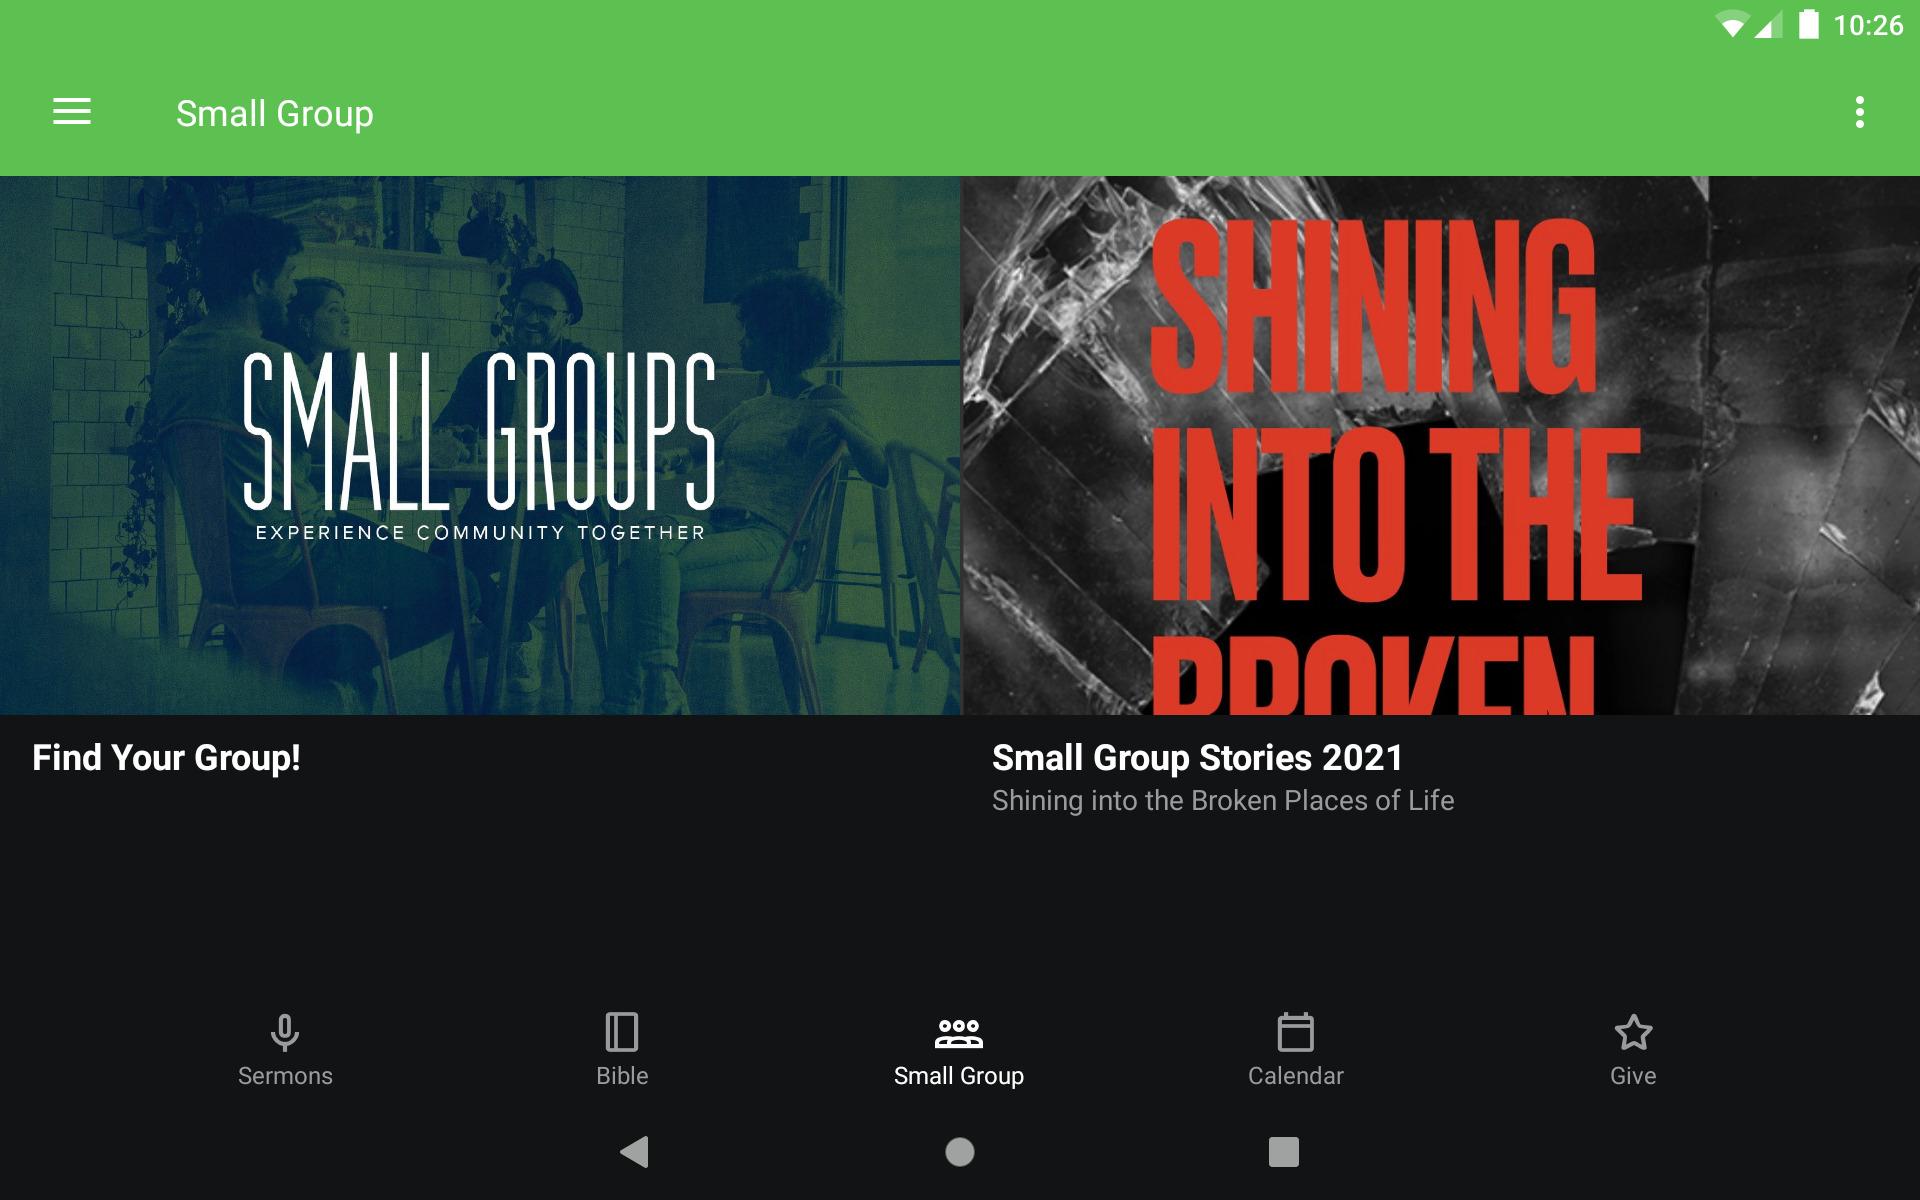
Task: Open the Shining Into The Broken thumbnail
Action: pyautogui.click(x=1441, y=446)
